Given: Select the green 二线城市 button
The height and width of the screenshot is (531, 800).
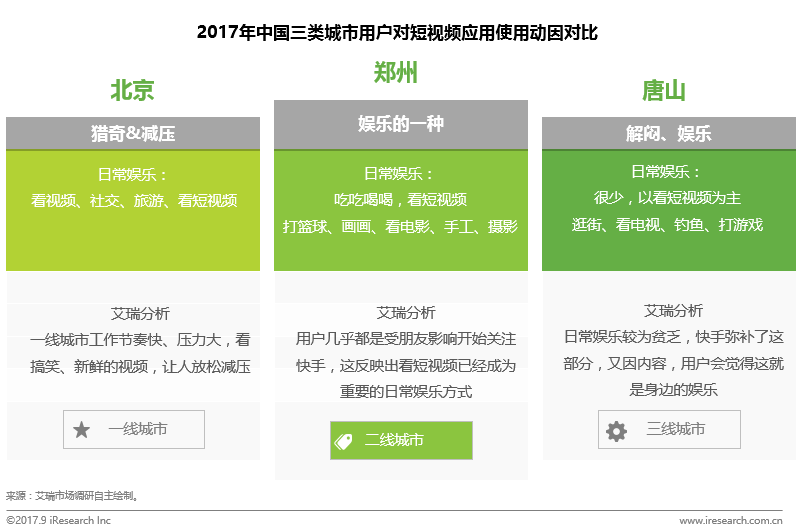Looking at the screenshot, I should (401, 440).
